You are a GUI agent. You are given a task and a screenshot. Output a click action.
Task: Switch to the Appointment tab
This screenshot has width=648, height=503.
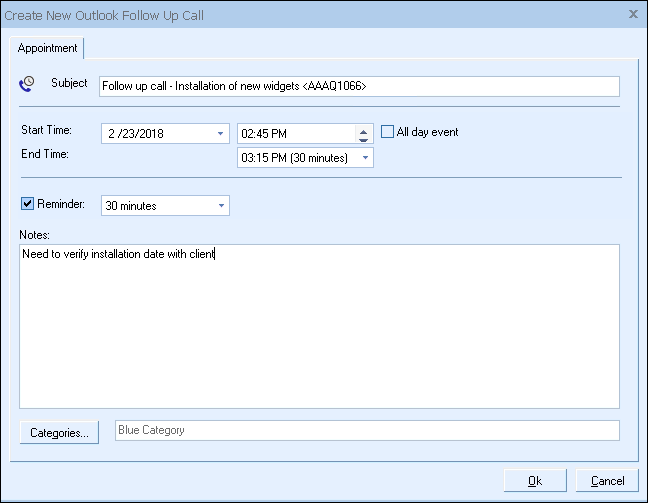48,48
